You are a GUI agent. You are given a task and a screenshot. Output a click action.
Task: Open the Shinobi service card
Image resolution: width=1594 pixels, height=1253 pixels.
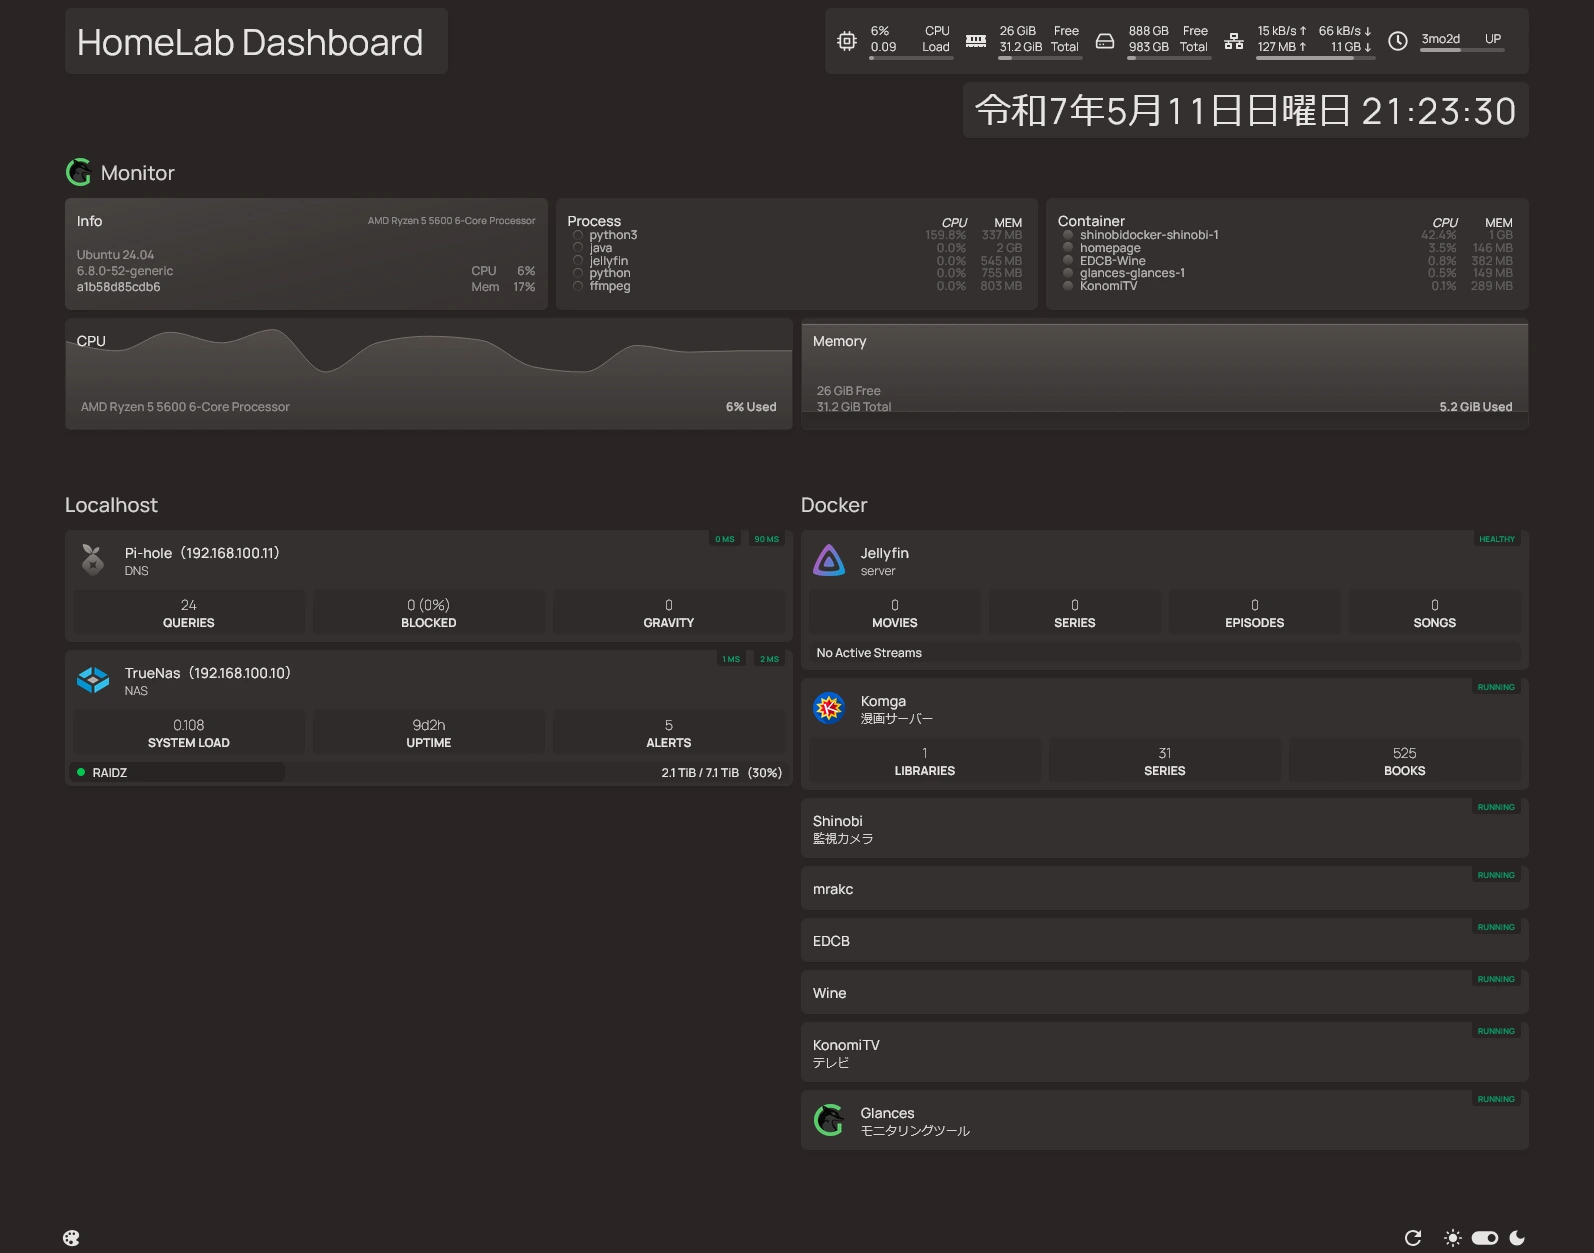coord(1165,828)
